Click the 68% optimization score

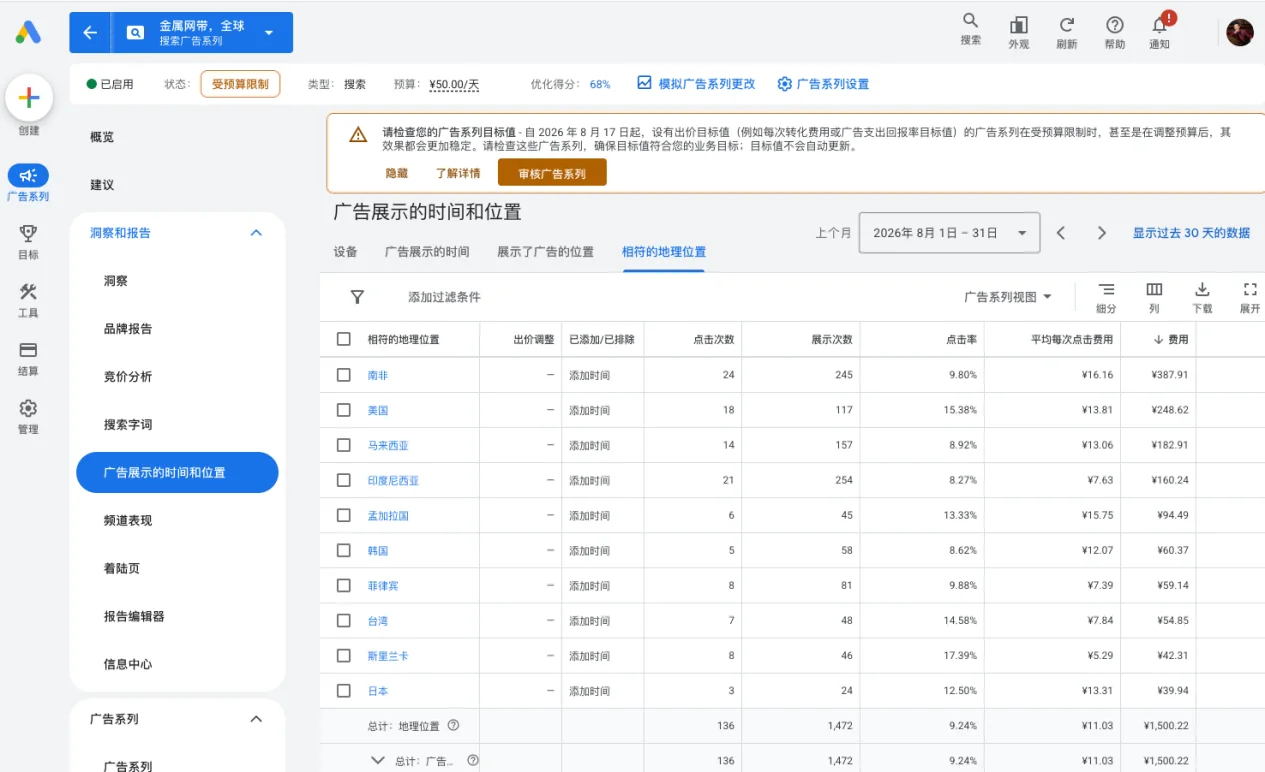click(600, 85)
